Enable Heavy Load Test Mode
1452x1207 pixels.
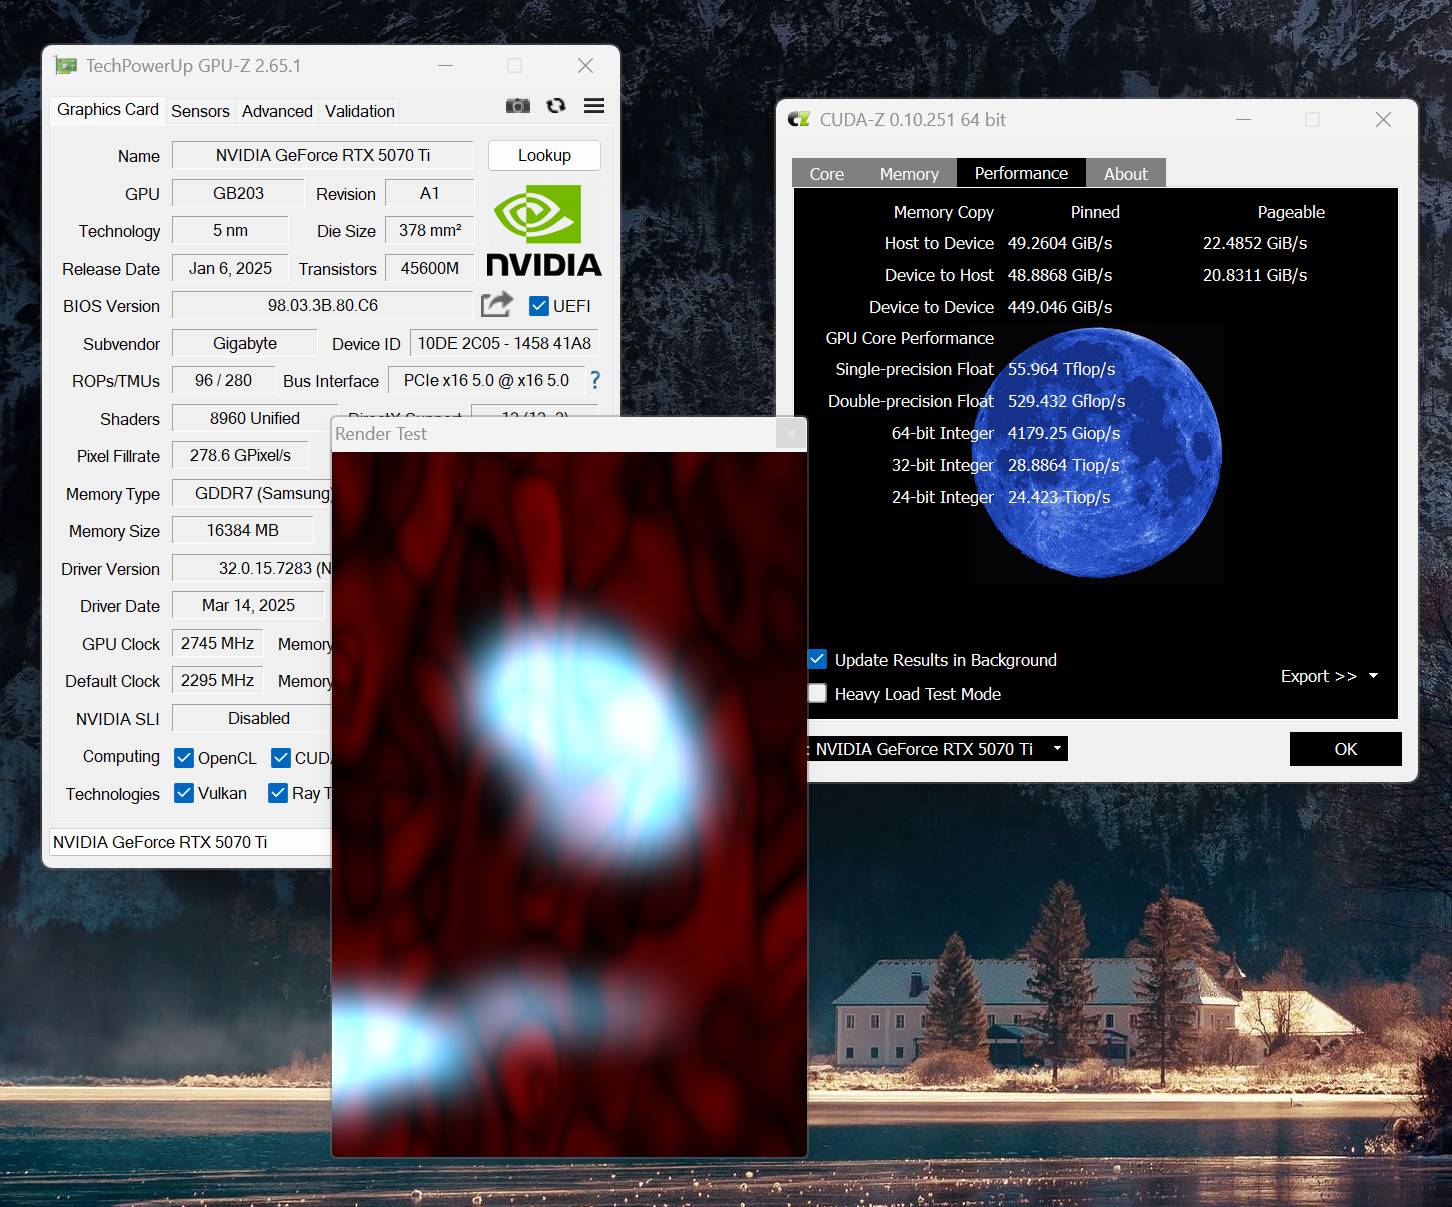818,694
